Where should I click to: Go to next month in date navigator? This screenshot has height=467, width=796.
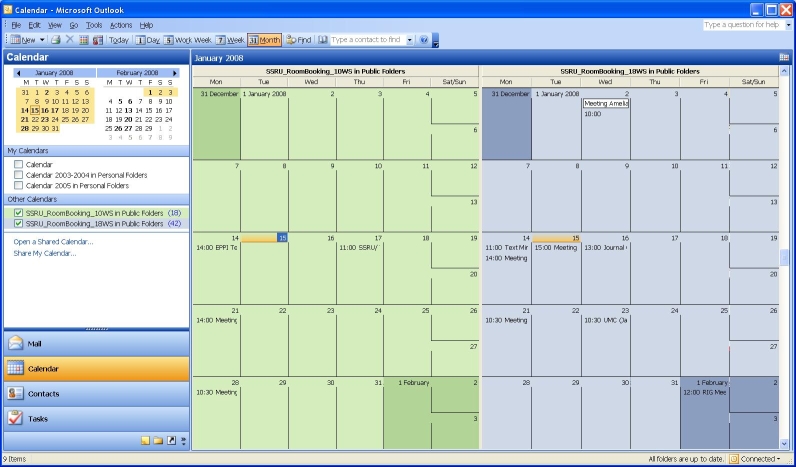click(175, 73)
